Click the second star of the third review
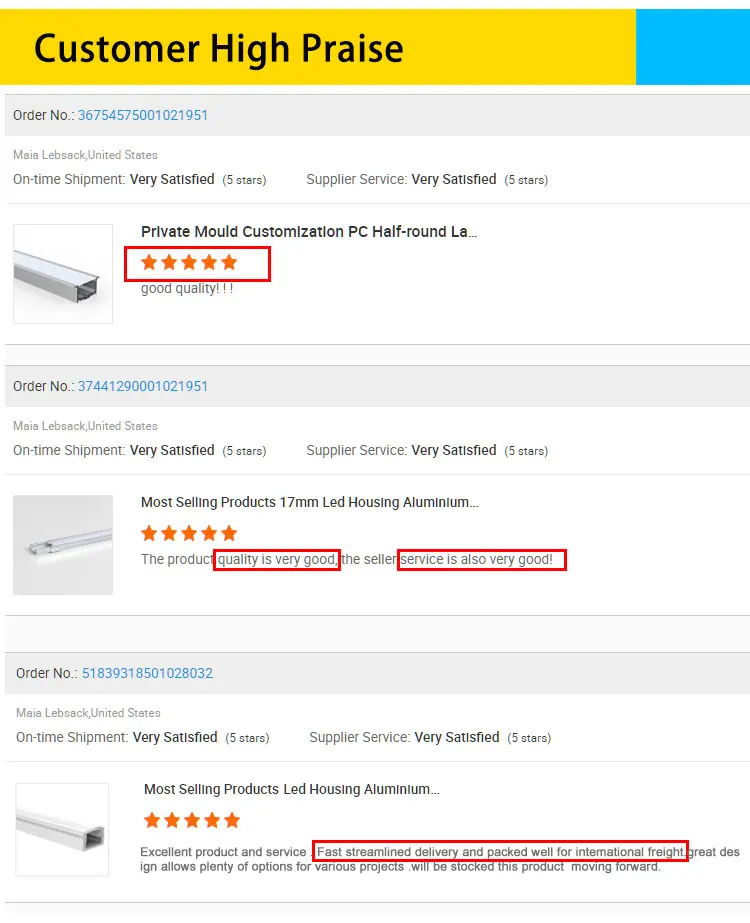 (x=172, y=821)
